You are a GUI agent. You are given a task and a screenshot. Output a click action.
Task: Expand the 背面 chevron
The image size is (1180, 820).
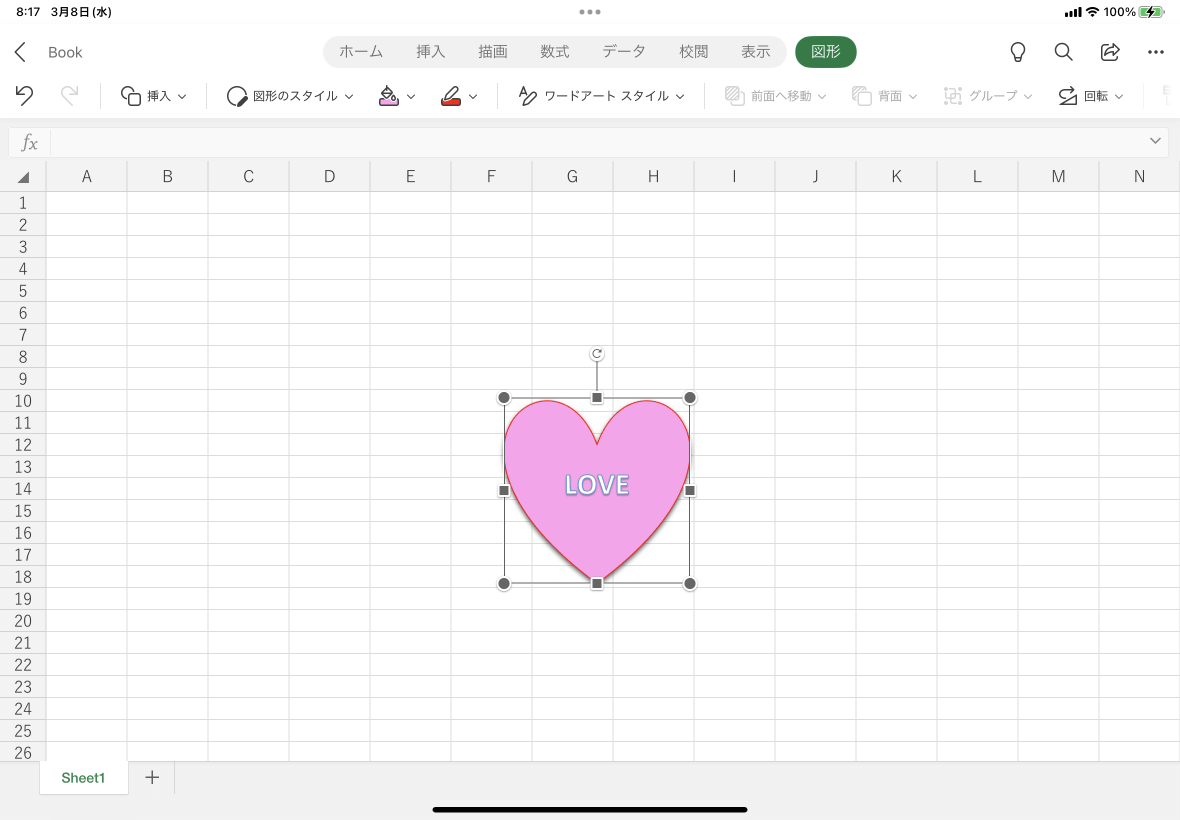point(913,96)
